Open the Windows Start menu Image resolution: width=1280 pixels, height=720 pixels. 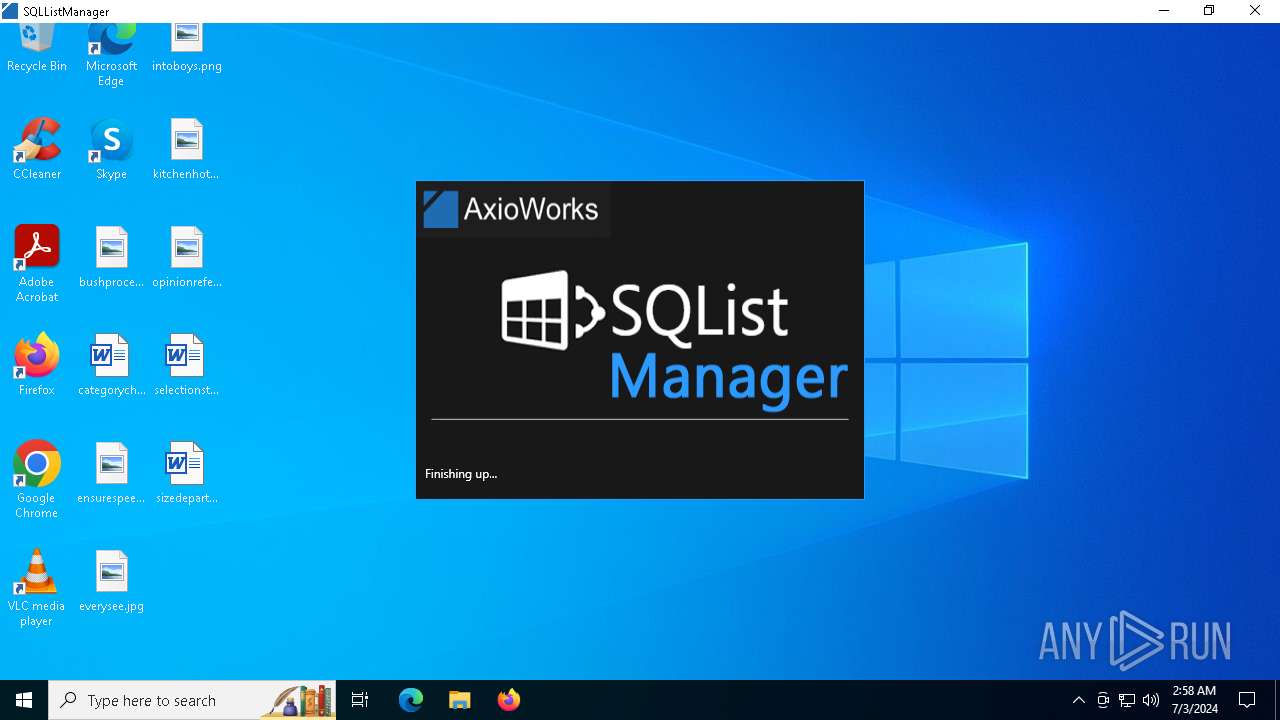pos(24,700)
